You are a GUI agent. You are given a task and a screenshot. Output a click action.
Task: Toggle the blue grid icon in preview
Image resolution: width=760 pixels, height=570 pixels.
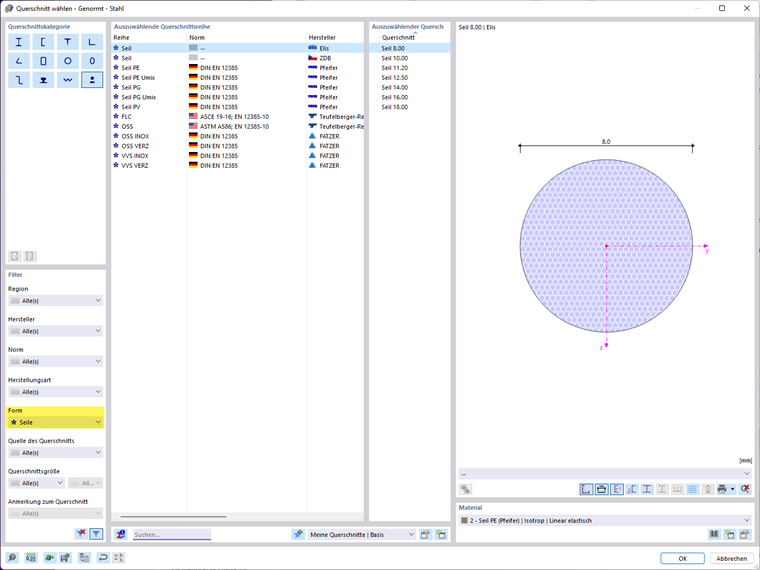[693, 489]
